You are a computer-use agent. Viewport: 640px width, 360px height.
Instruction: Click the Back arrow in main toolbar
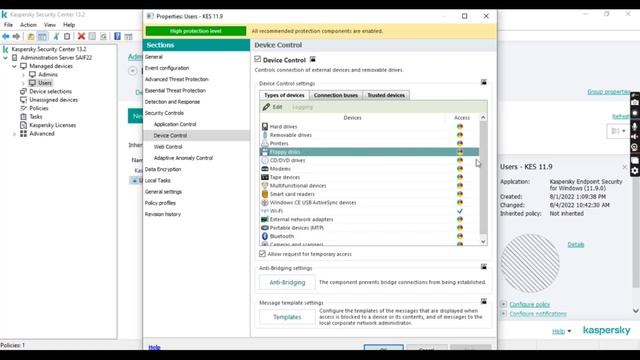coord(6,36)
